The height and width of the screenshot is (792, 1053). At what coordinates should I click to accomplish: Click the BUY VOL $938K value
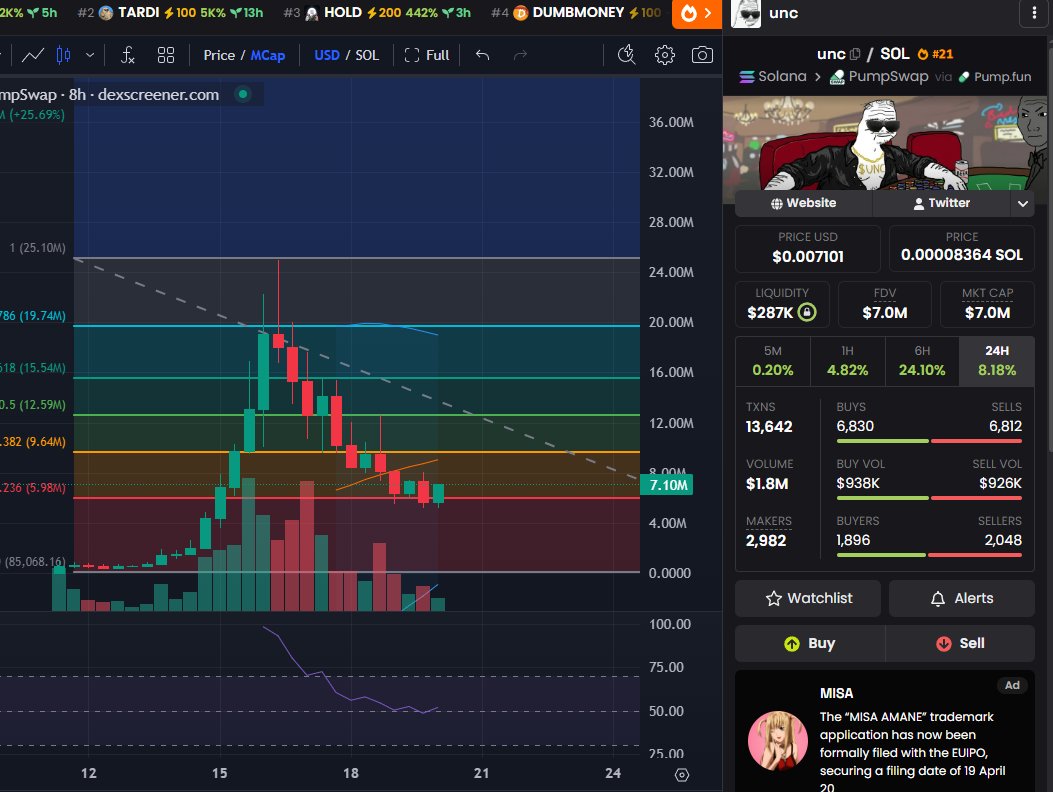pos(858,484)
